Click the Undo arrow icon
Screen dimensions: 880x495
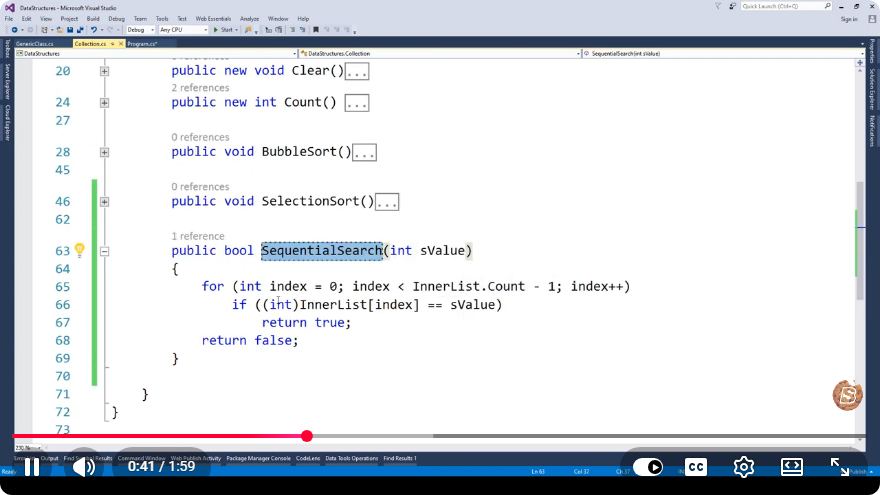click(94, 30)
